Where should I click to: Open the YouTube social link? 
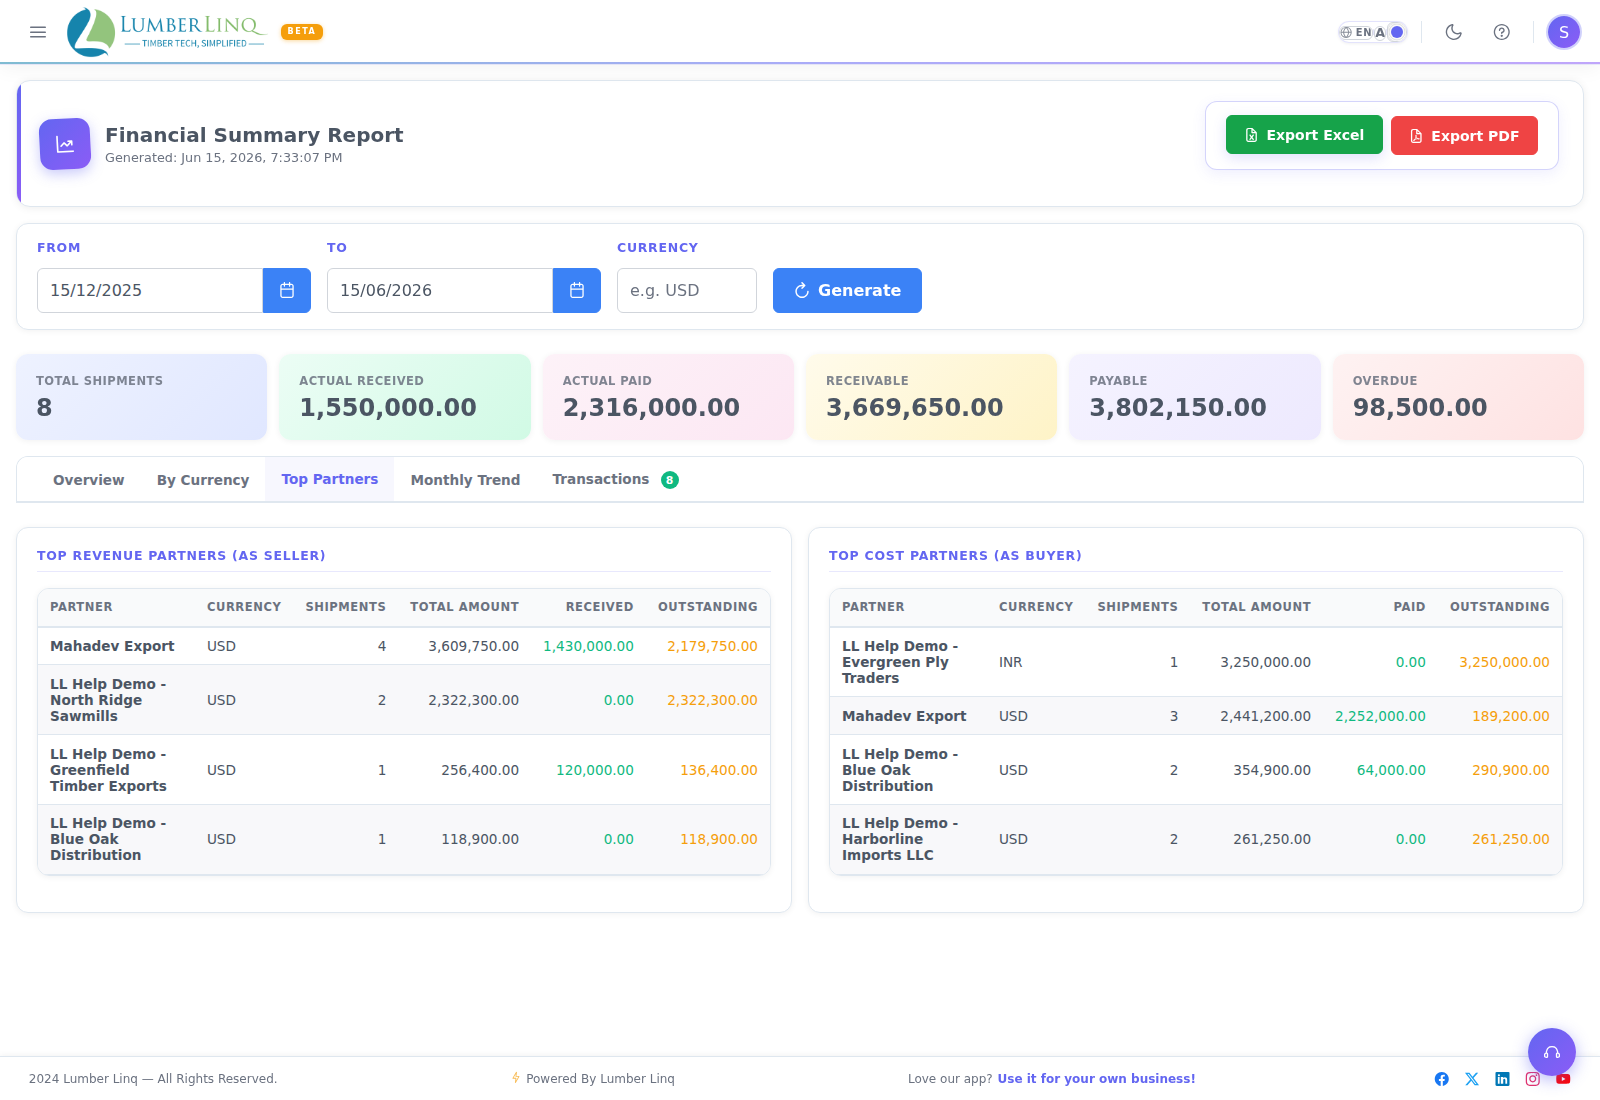click(1563, 1079)
